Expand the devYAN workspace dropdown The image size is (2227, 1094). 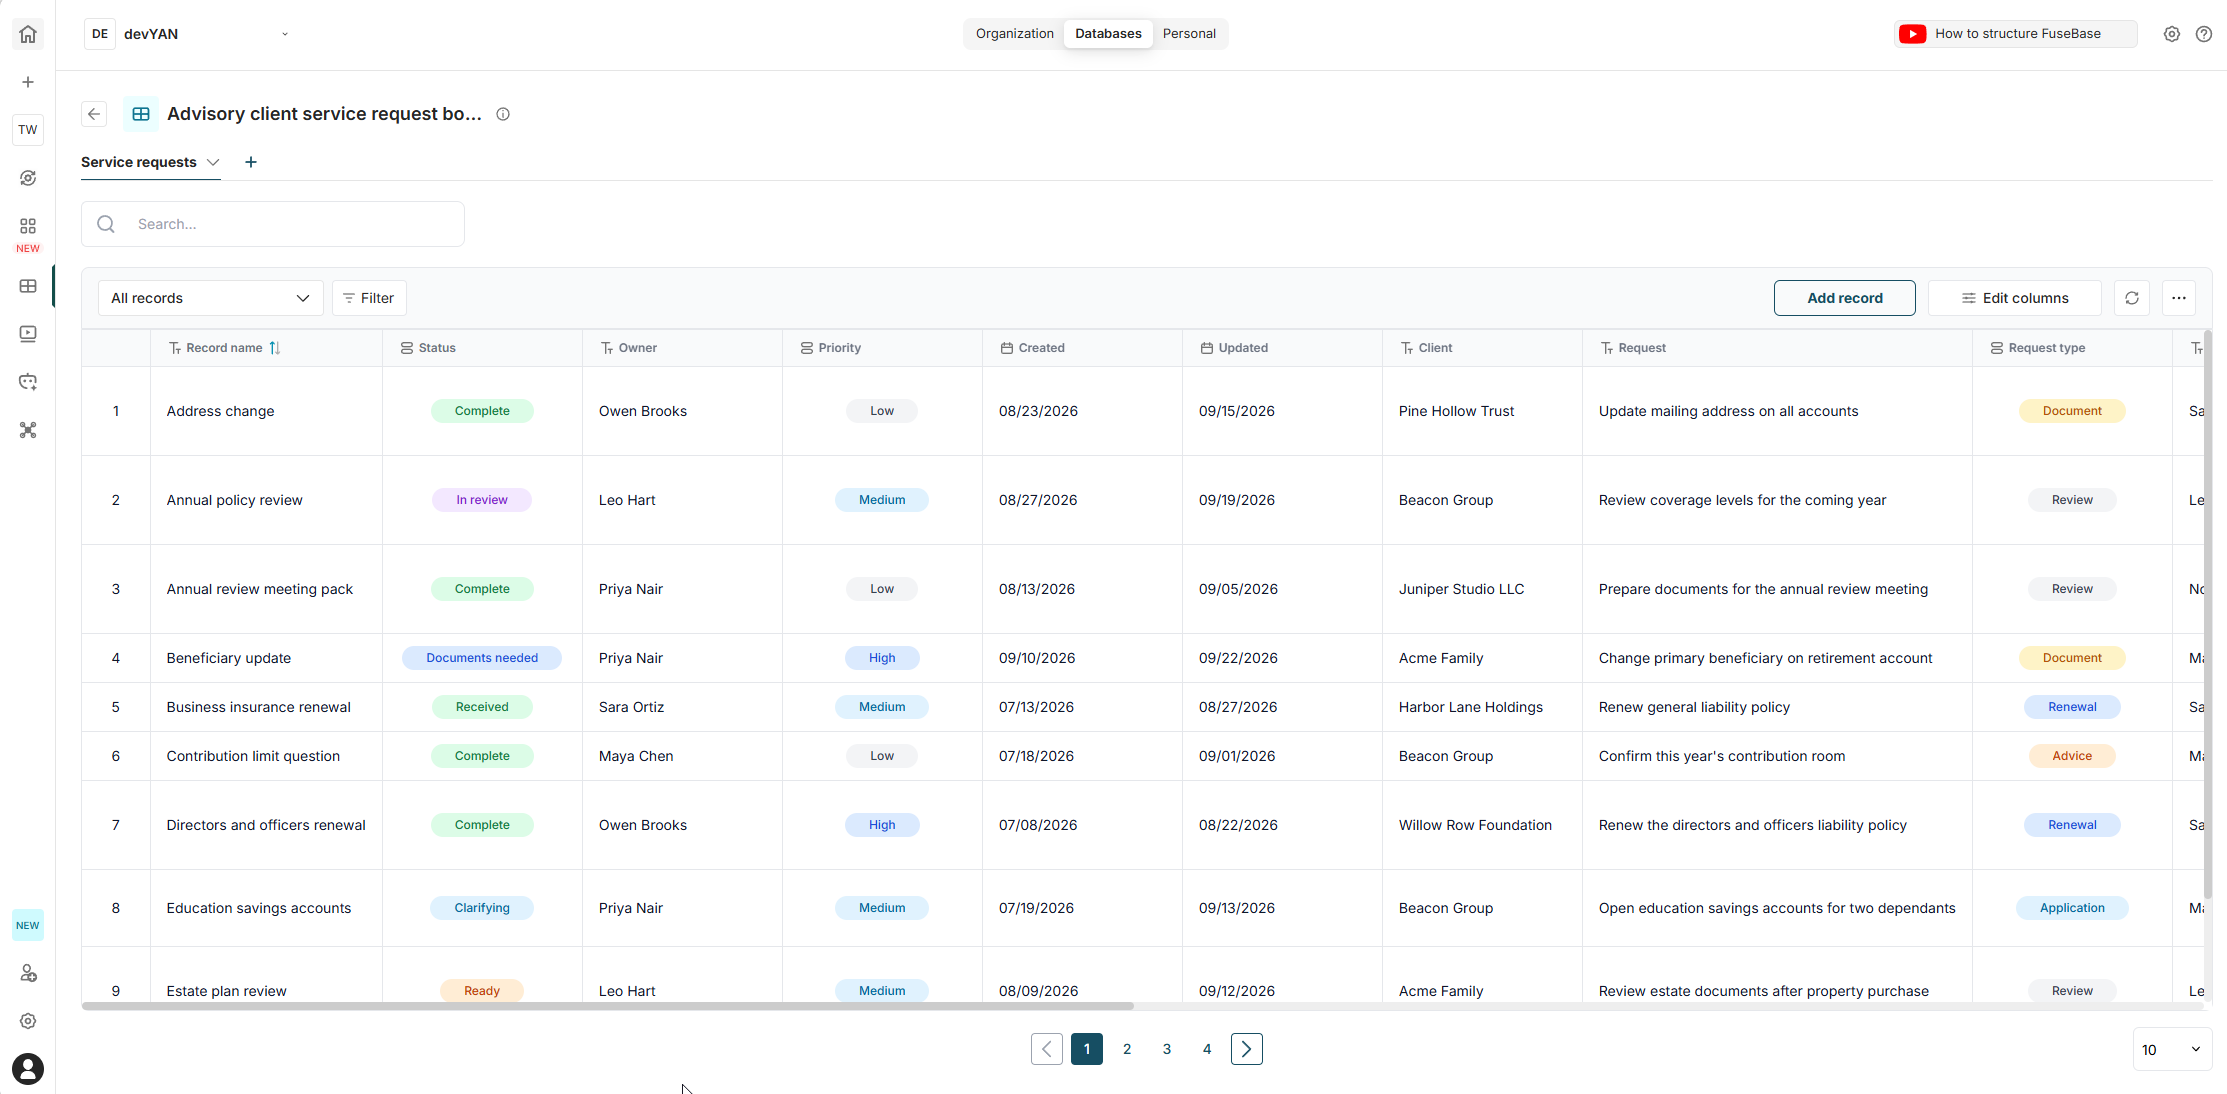pyautogui.click(x=285, y=34)
